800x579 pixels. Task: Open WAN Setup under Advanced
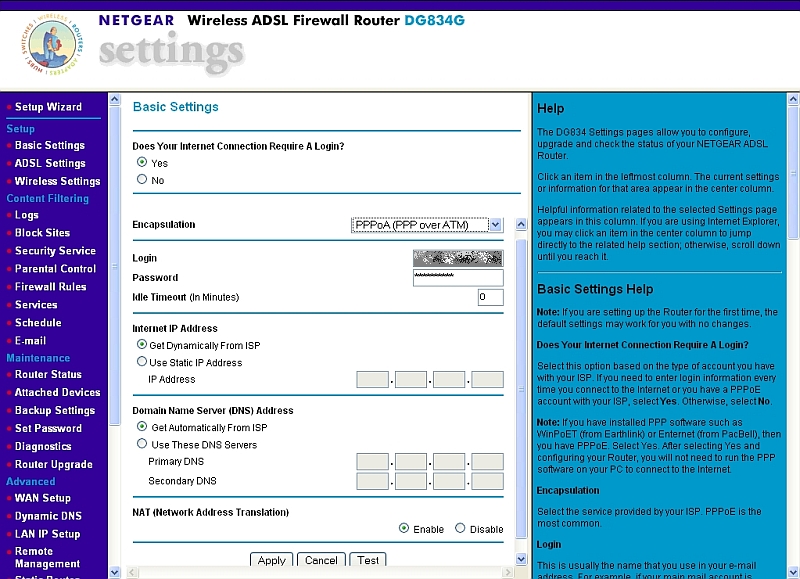click(x=44, y=498)
